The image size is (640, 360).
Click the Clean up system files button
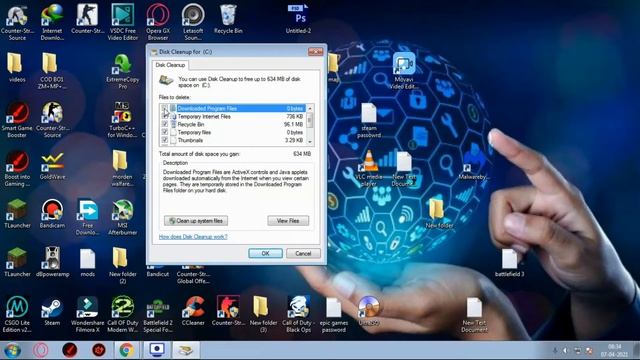[196, 221]
